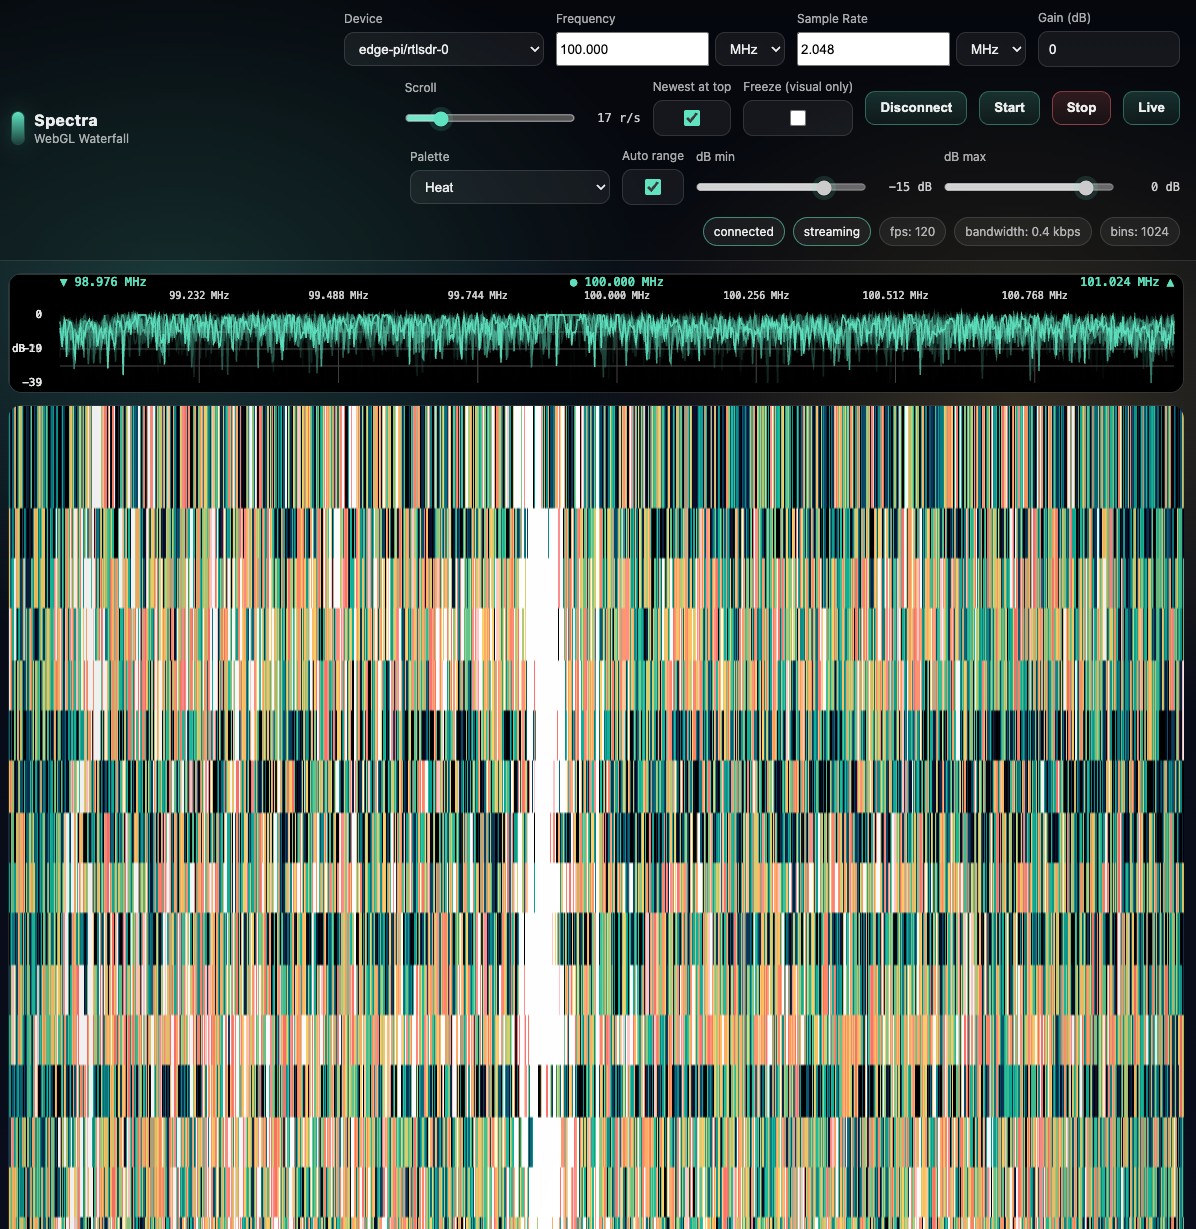Click the Scroll speed slider handle
1196x1229 pixels.
(441, 118)
